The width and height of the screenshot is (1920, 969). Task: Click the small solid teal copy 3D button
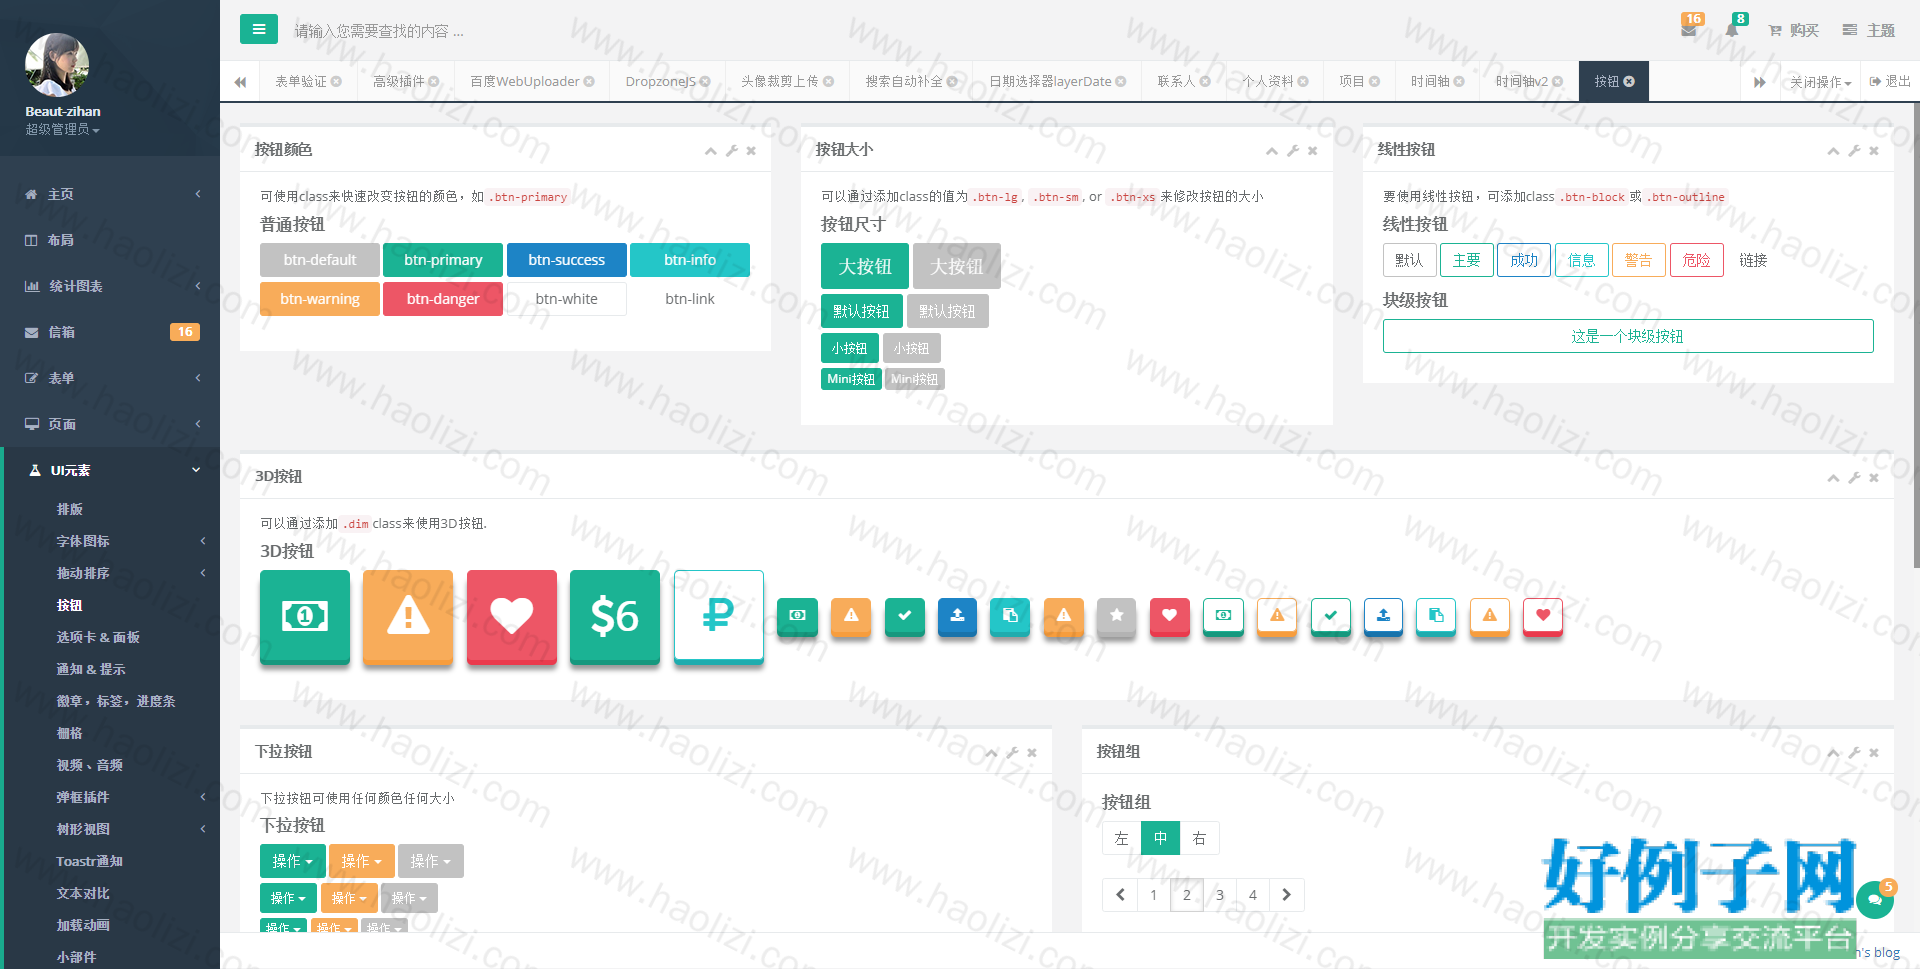click(1010, 617)
